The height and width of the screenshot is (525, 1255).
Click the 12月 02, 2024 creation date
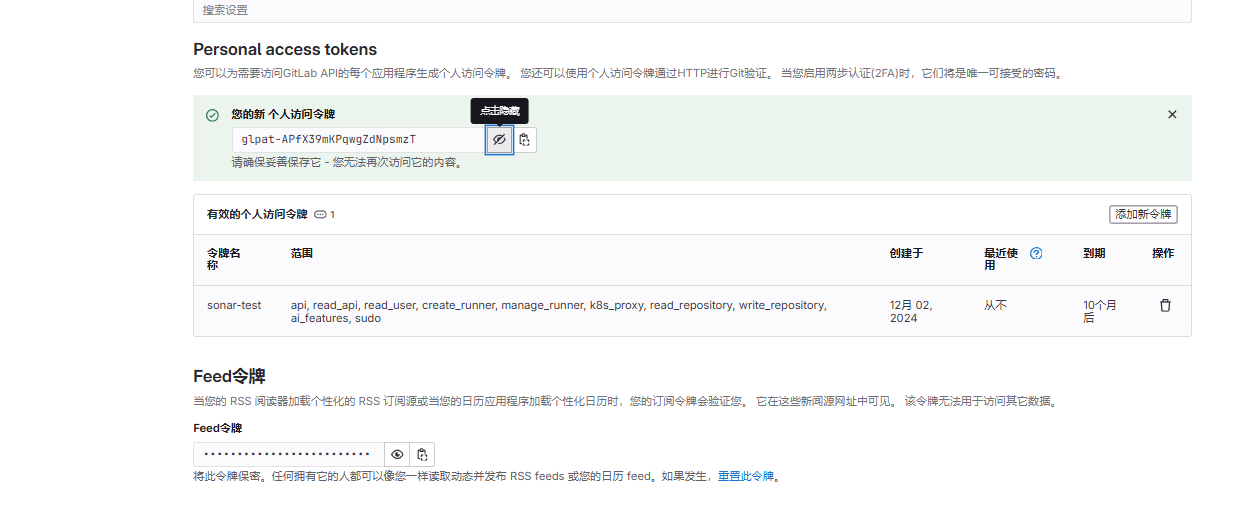point(911,311)
